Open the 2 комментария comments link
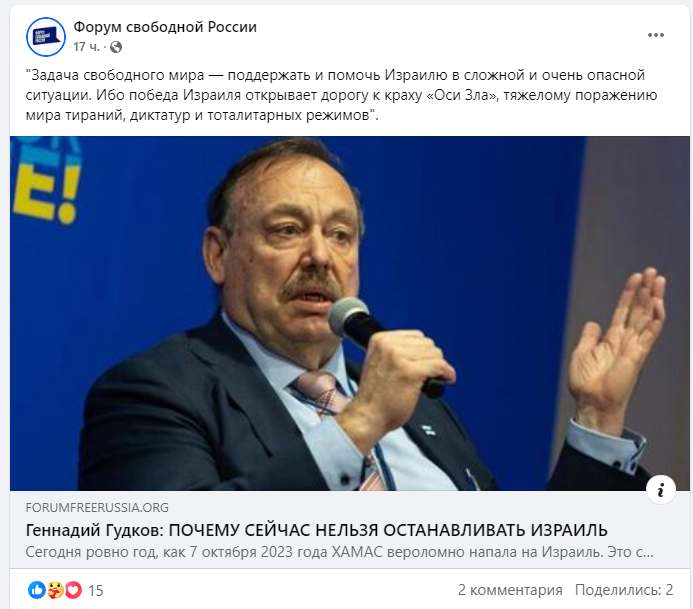 pyautogui.click(x=510, y=590)
